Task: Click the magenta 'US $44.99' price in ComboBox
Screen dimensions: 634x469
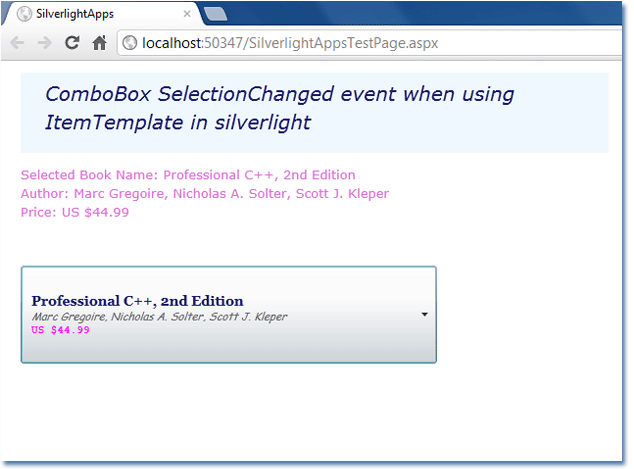Action: click(x=60, y=330)
